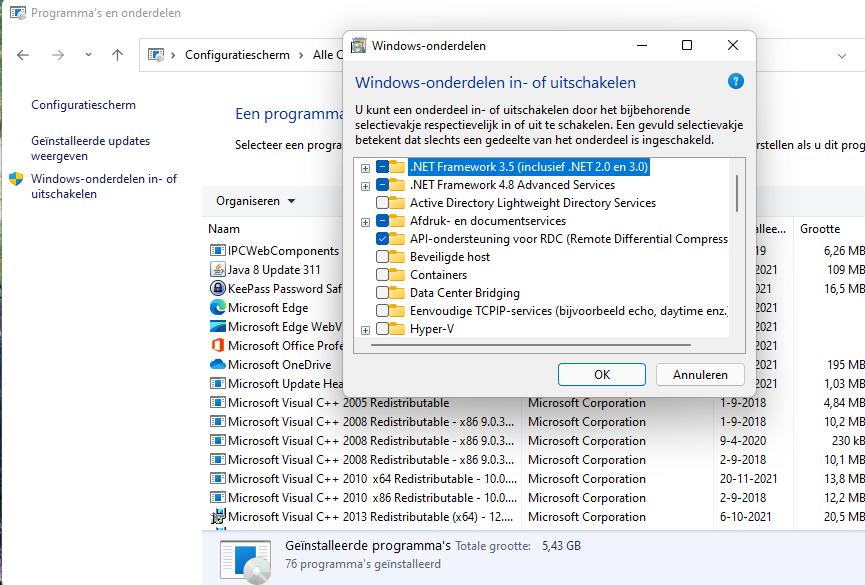Click the installed programs disc icon in details pane

pyautogui.click(x=245, y=562)
